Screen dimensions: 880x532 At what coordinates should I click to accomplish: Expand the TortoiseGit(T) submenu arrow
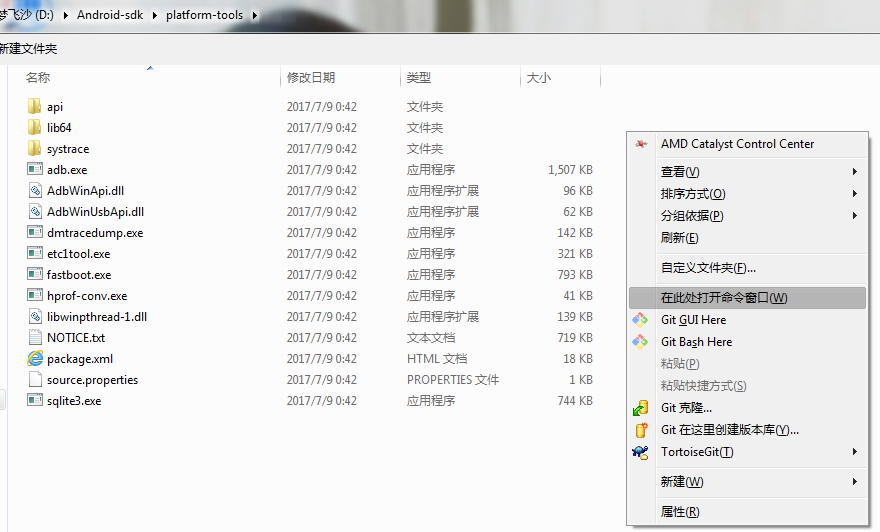pos(854,452)
